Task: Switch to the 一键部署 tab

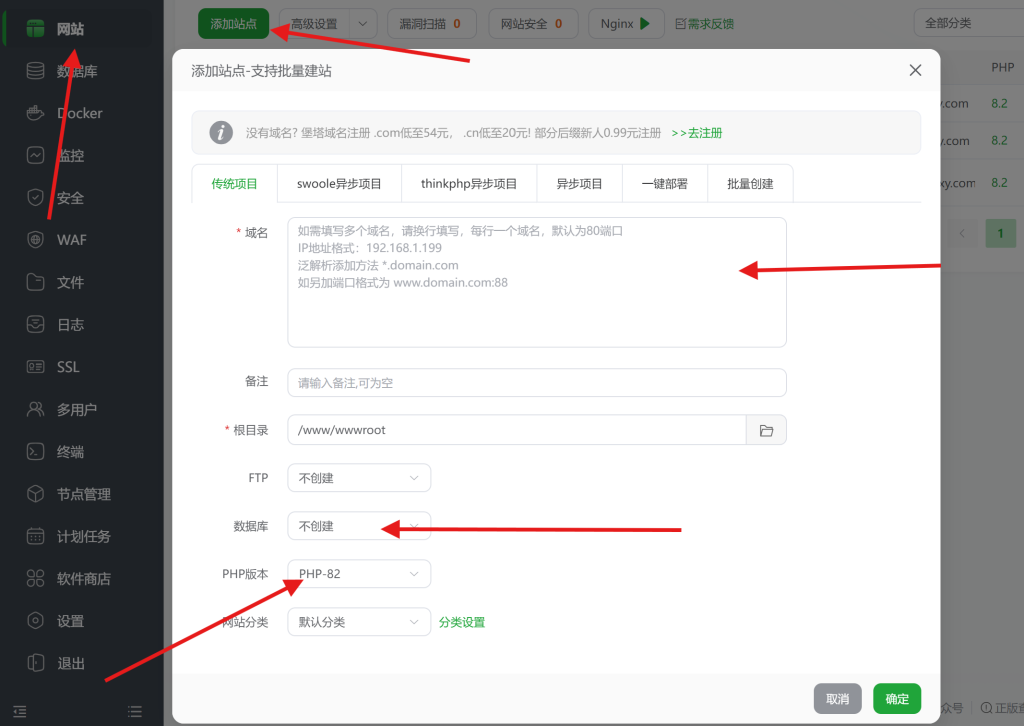Action: click(664, 183)
